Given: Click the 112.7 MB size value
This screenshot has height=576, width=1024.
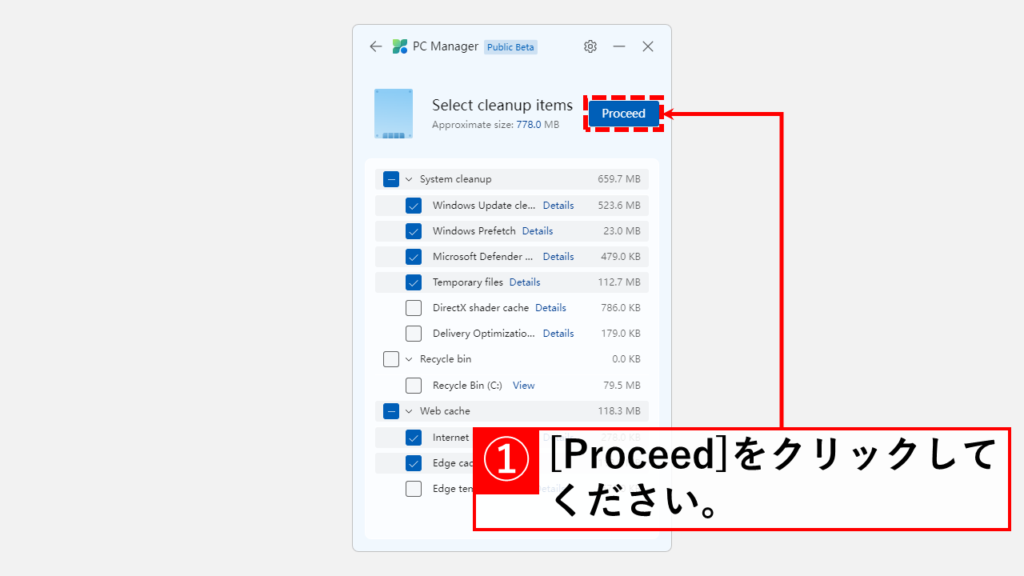Looking at the screenshot, I should click(x=619, y=282).
